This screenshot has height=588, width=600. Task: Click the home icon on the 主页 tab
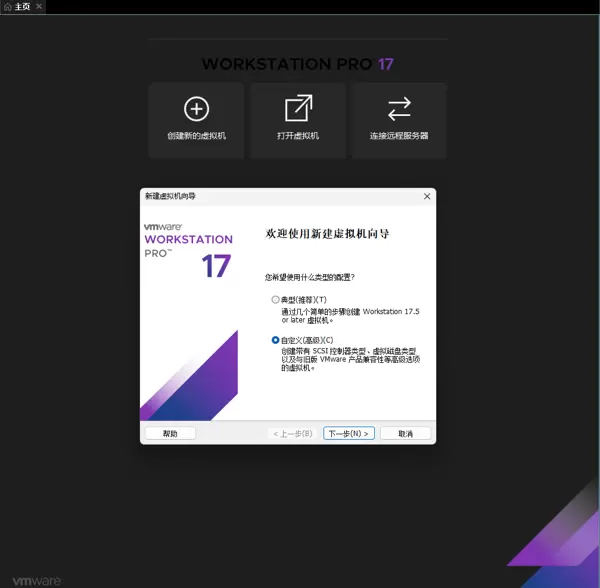click(x=7, y=7)
